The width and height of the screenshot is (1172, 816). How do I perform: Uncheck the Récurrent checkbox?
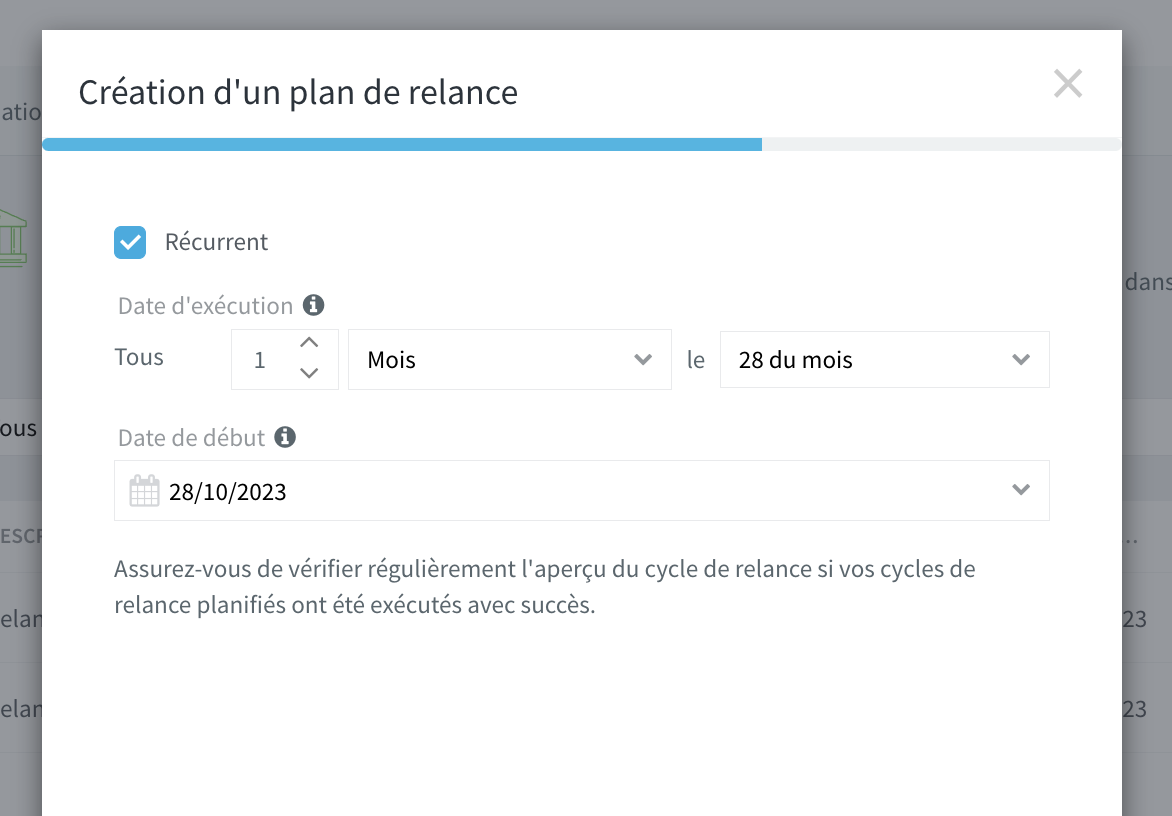[x=130, y=242]
